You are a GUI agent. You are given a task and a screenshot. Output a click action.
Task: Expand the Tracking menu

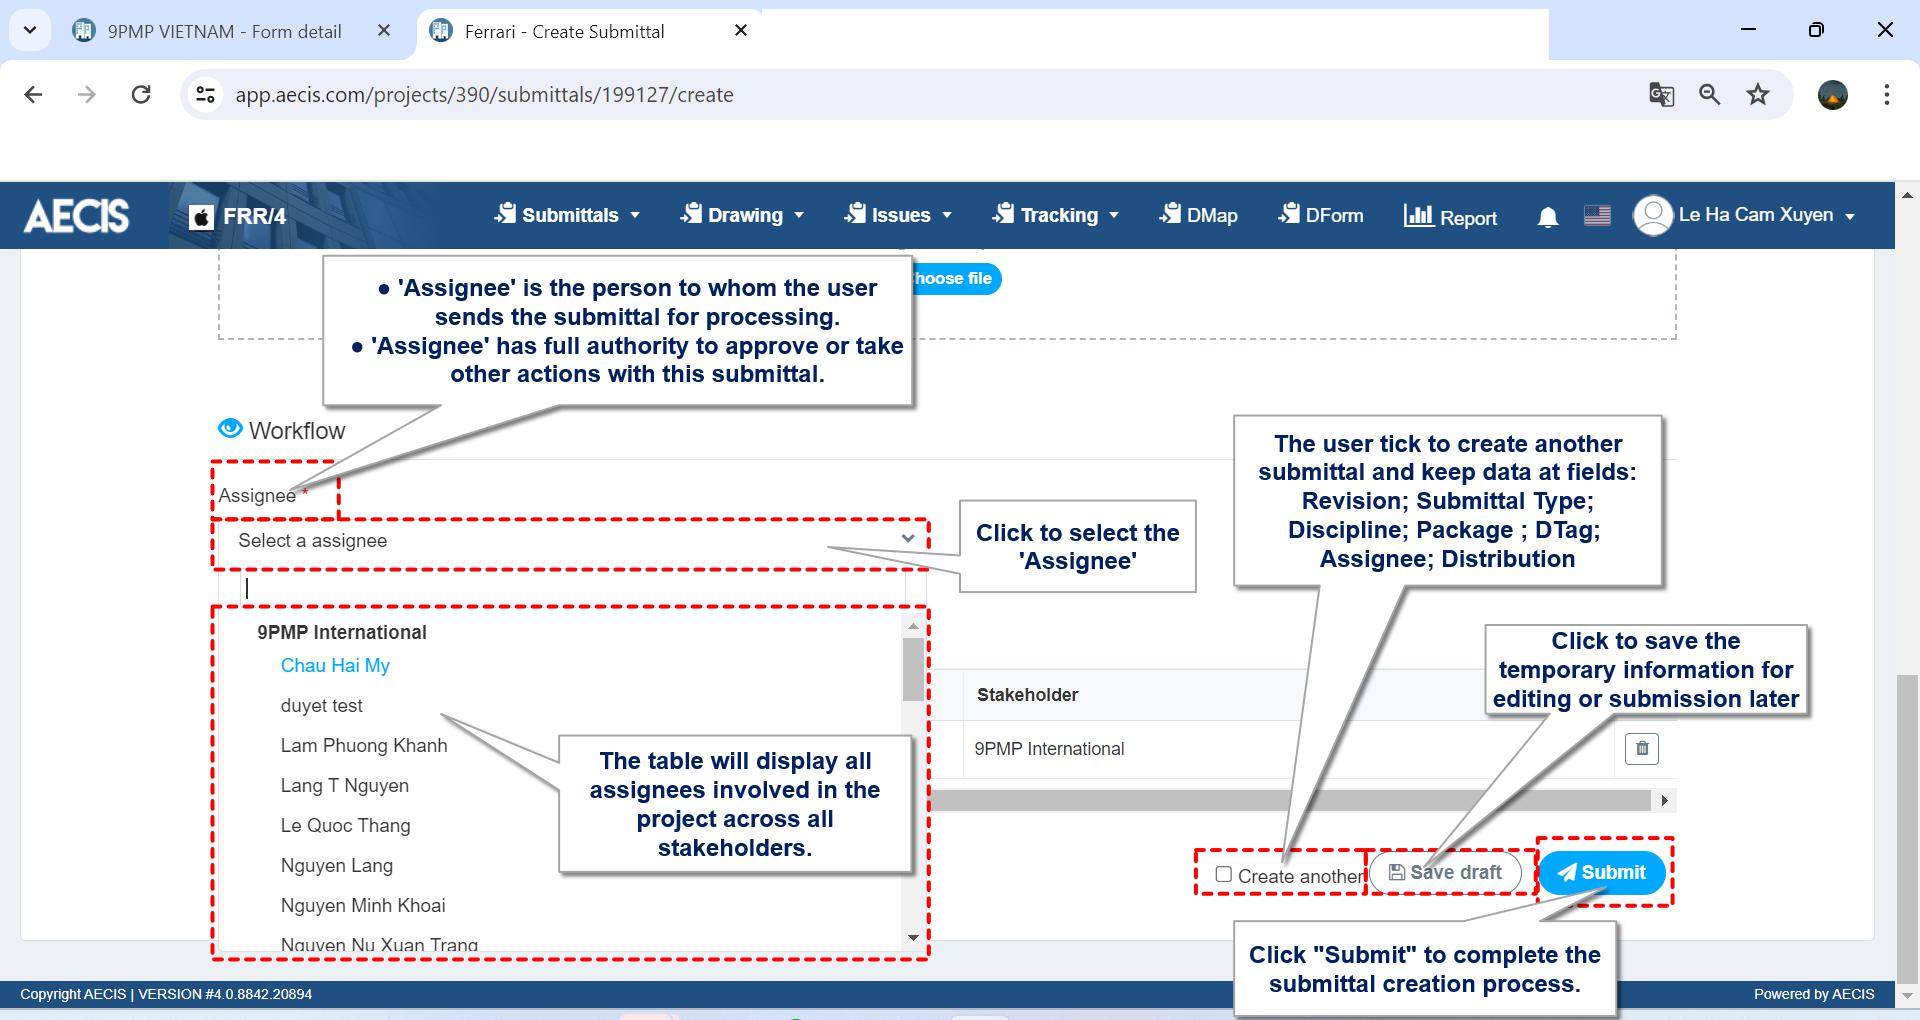tap(1055, 215)
